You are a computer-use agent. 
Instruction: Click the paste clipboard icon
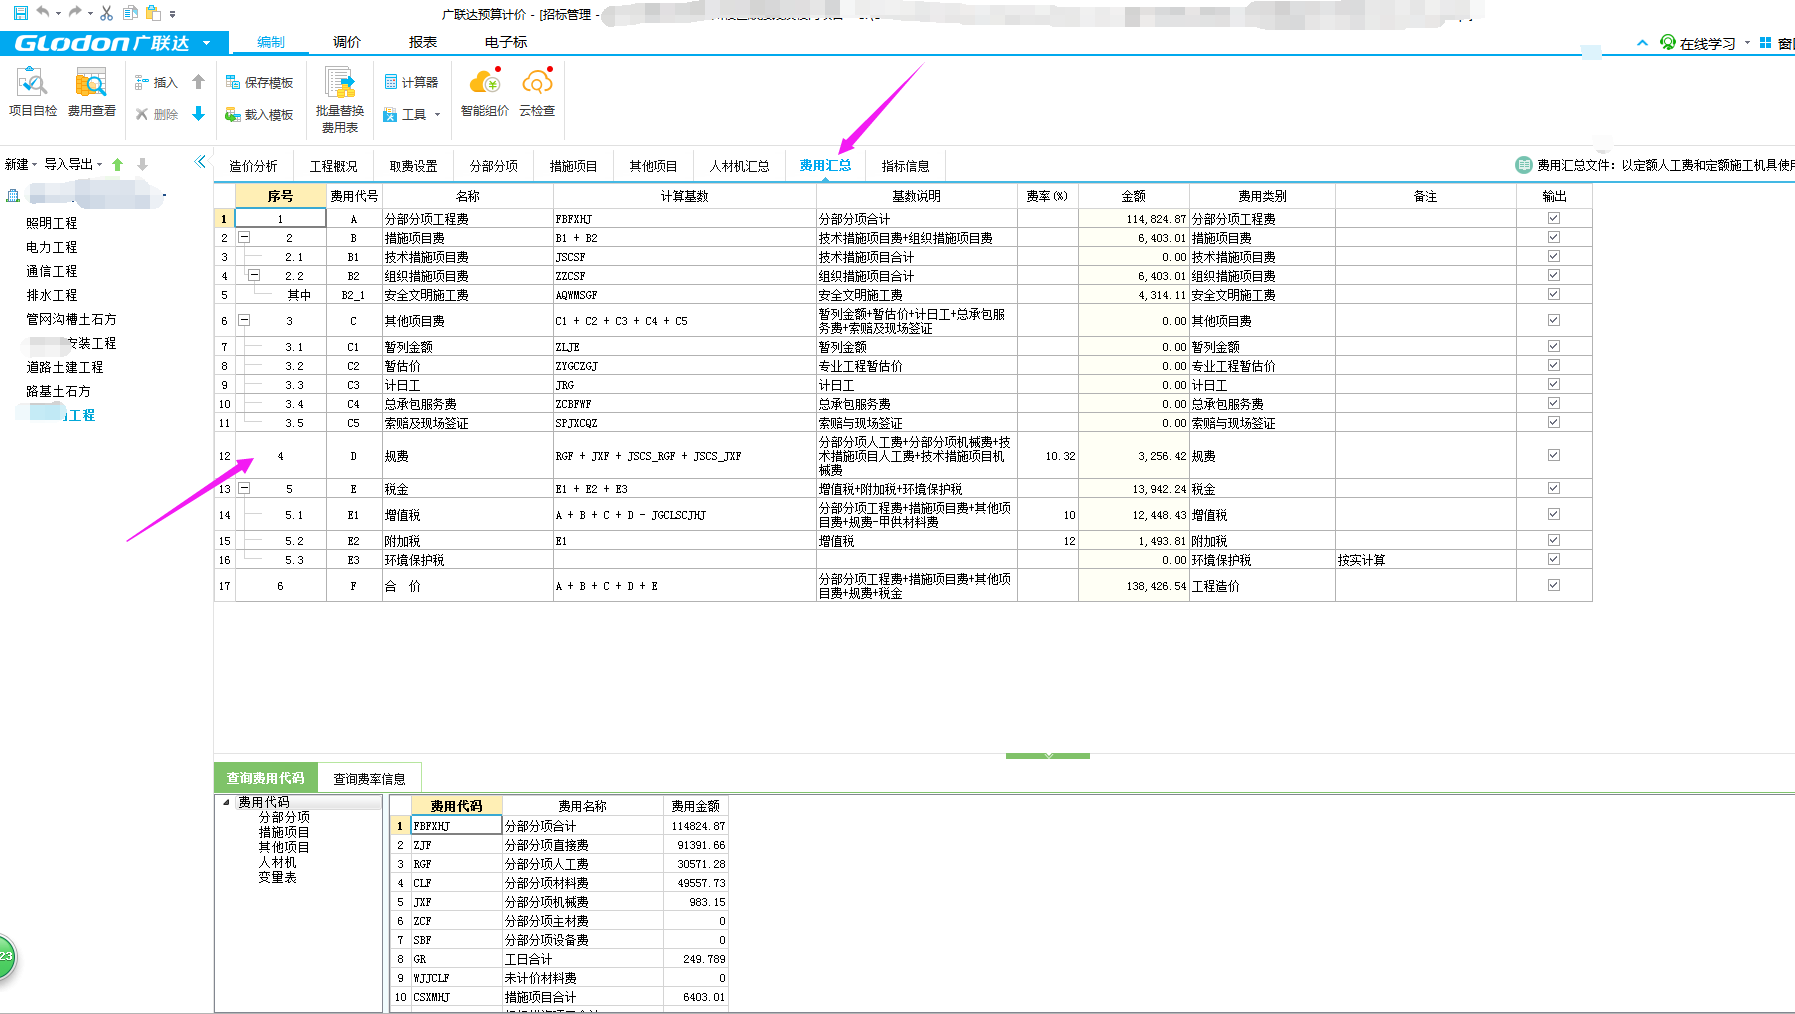(x=153, y=13)
